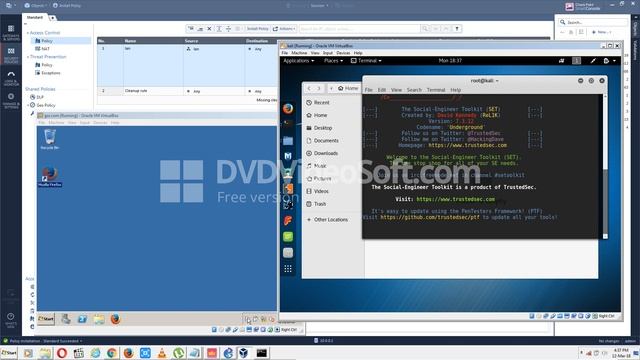Open Edit menu in Kali terminal

(382, 90)
